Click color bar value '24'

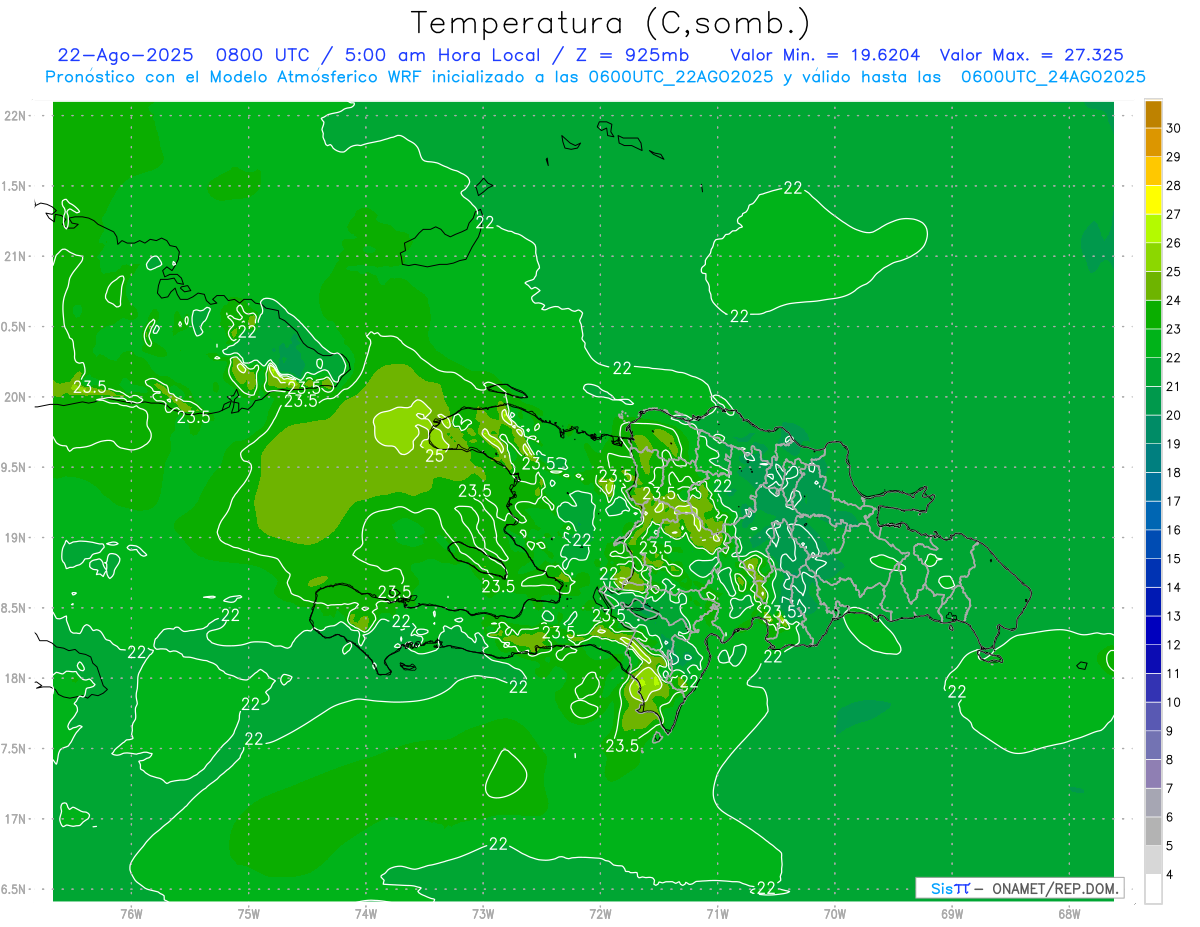pyautogui.click(x=1174, y=300)
